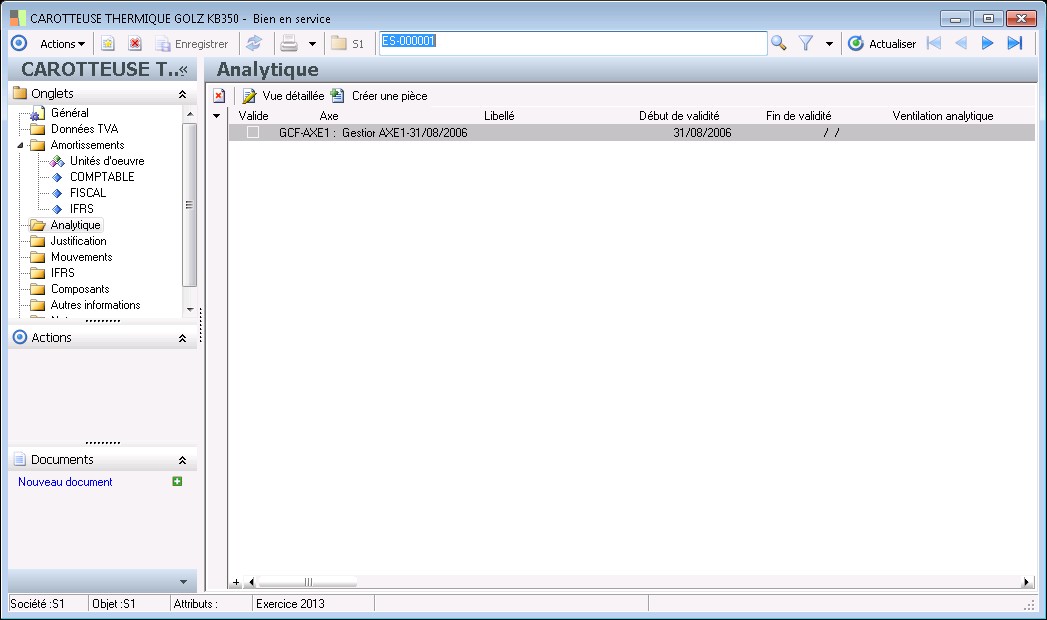1047x620 pixels.
Task: Click the Print icon in the toolbar
Action: [x=289, y=44]
